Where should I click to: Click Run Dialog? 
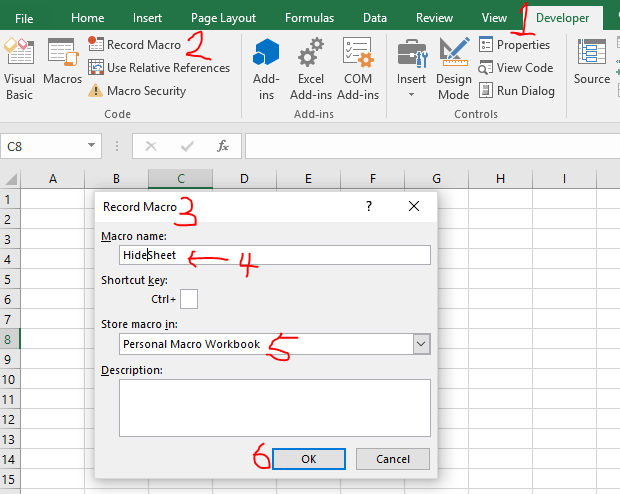[517, 91]
